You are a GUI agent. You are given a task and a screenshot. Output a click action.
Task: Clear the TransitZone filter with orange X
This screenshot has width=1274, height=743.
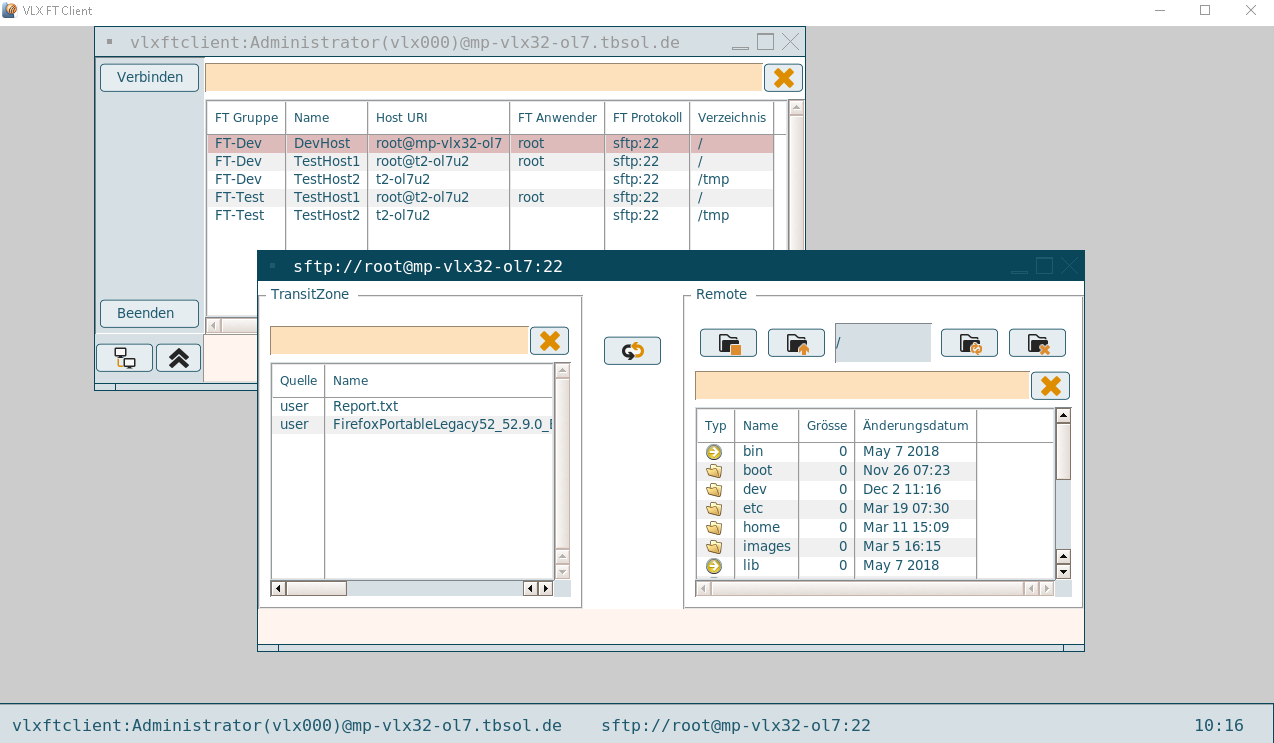coord(549,341)
